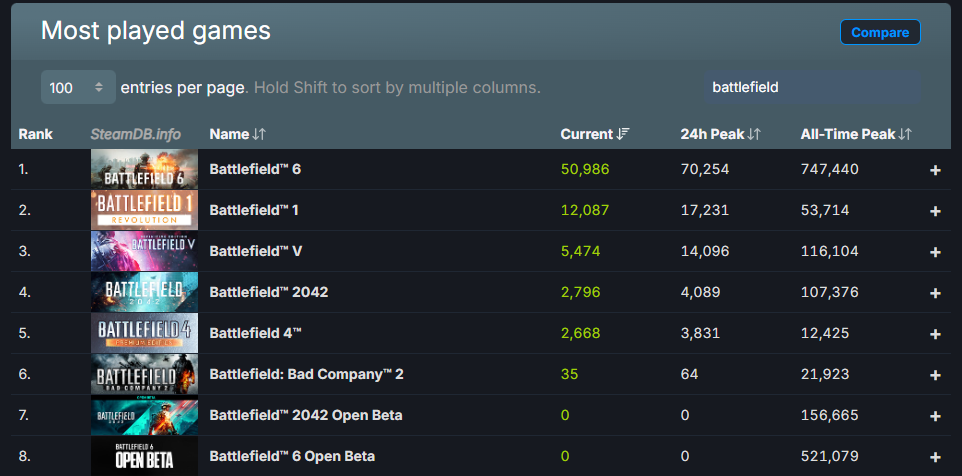Open the Battlefield 6 Open Beta thumbnail

tap(144, 456)
